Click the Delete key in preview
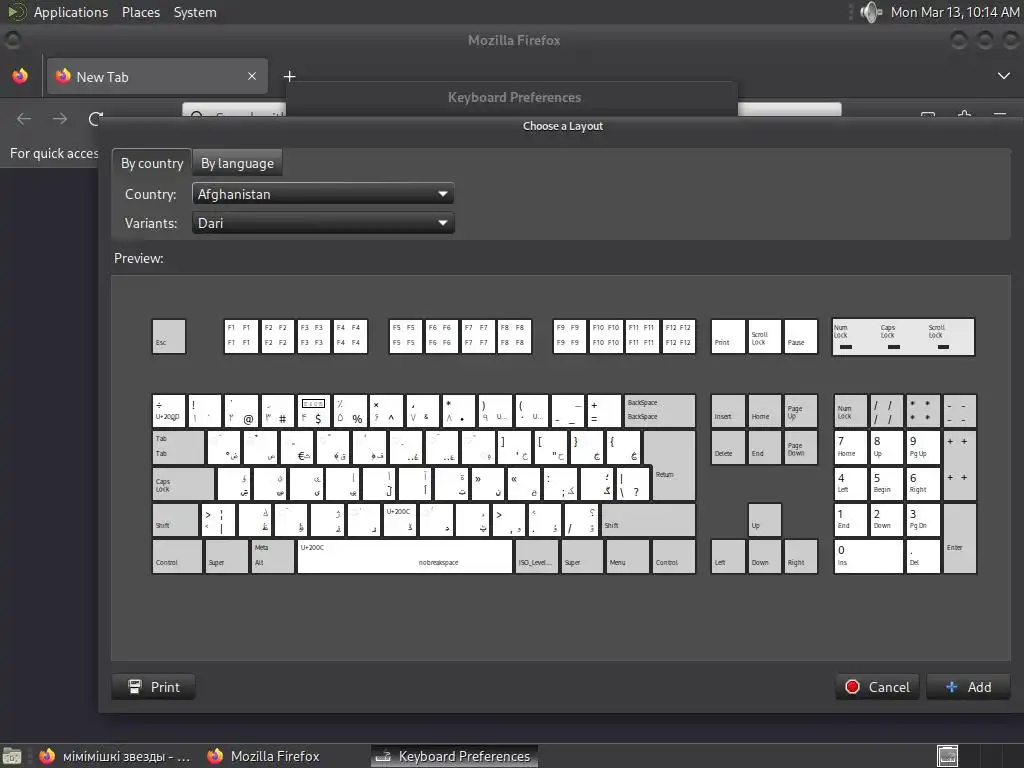The width and height of the screenshot is (1024, 768). pos(728,447)
